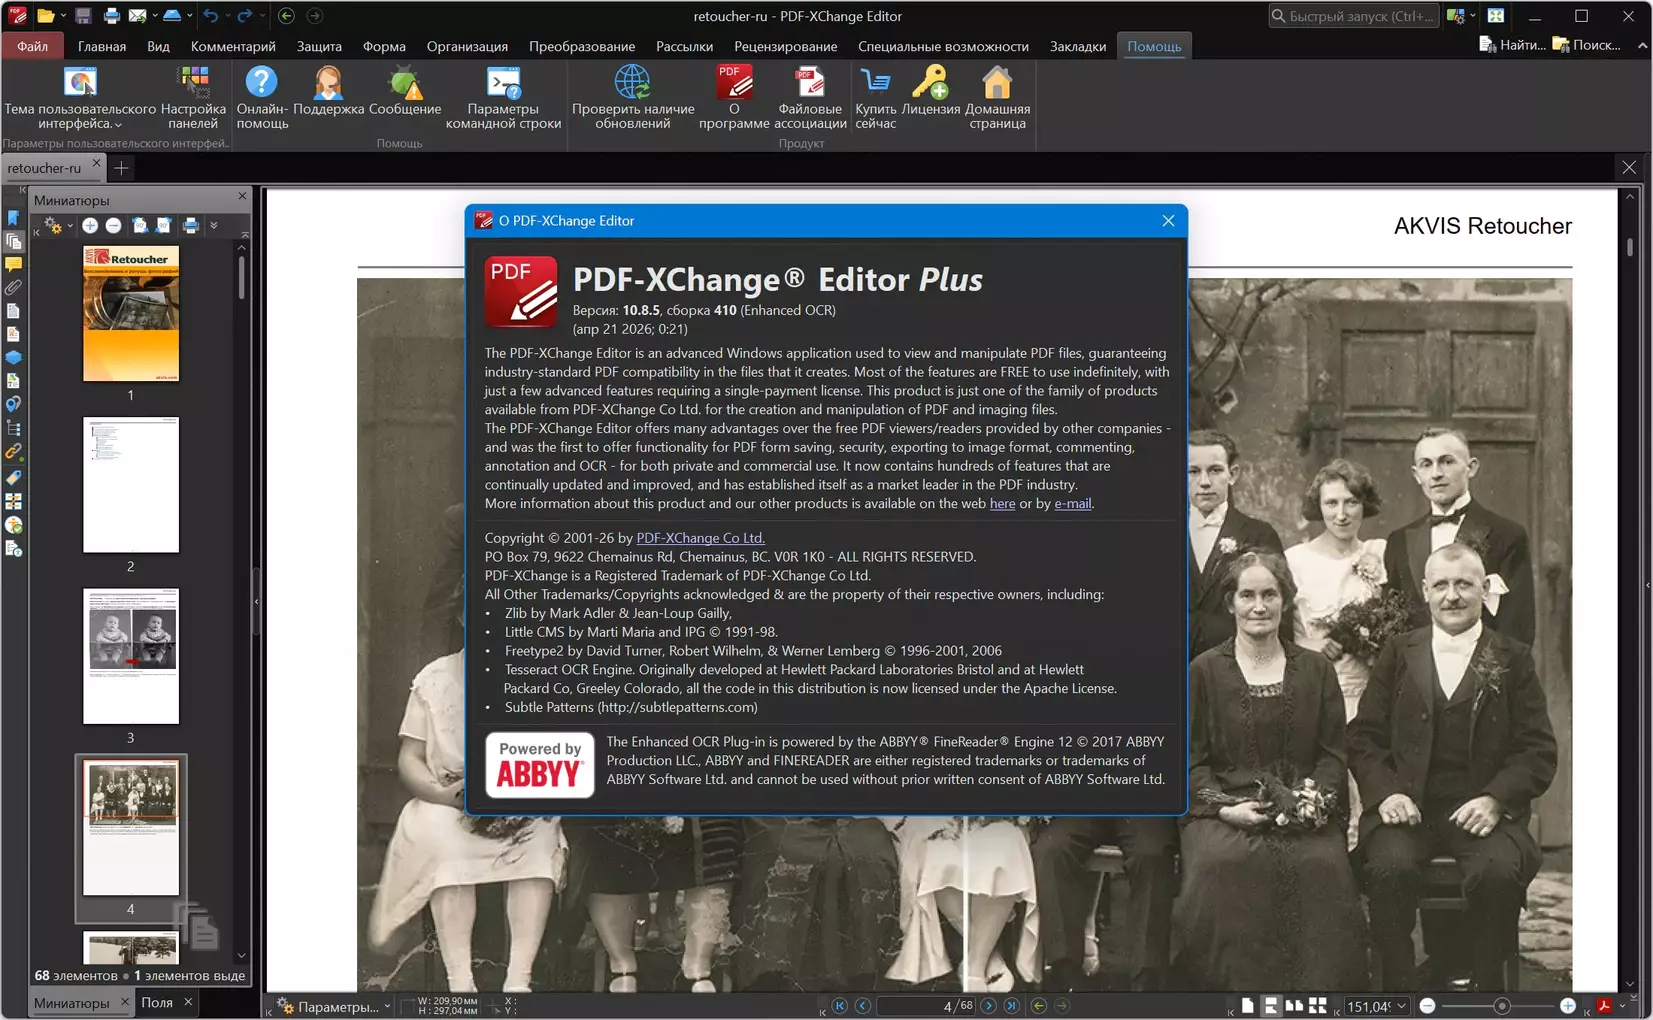Click the License key icon
Viewport: 1653px width, 1020px height.
(x=930, y=83)
